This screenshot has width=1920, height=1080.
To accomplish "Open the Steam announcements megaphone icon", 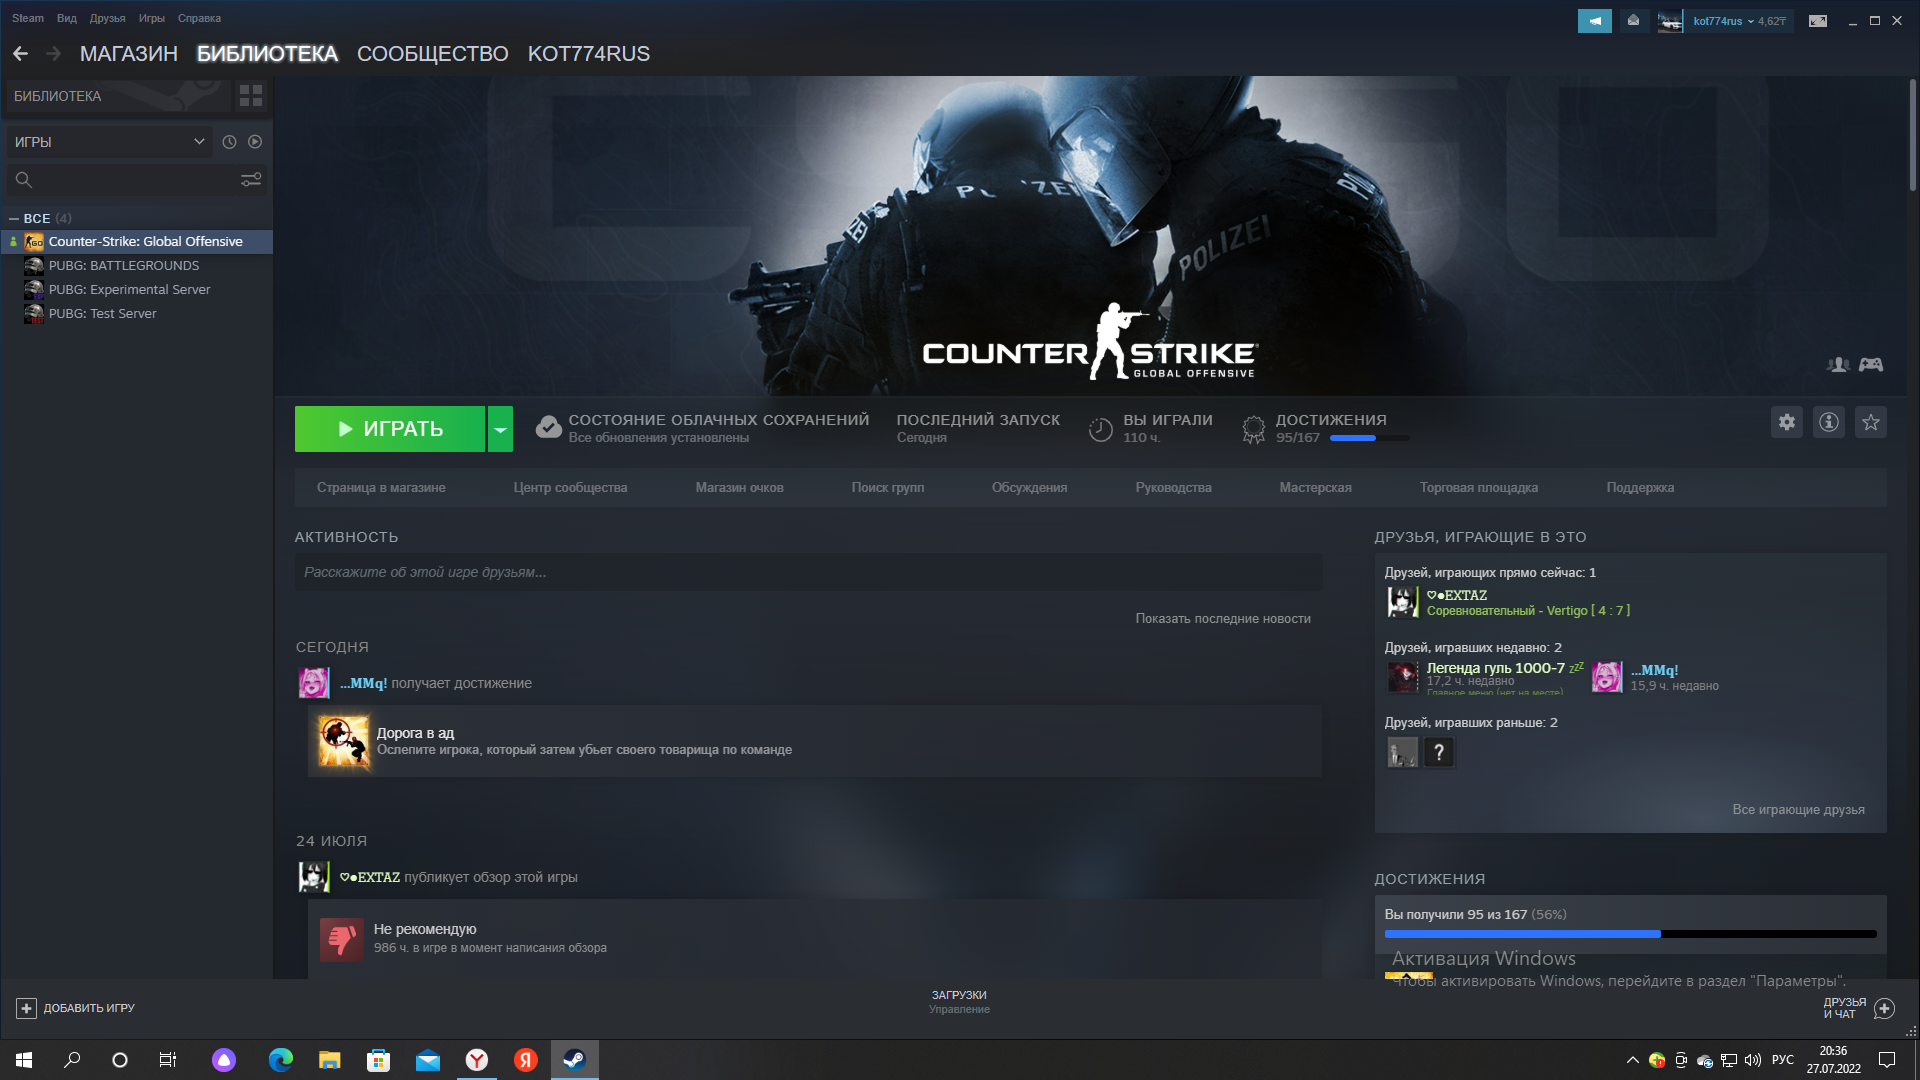I will pos(1594,21).
